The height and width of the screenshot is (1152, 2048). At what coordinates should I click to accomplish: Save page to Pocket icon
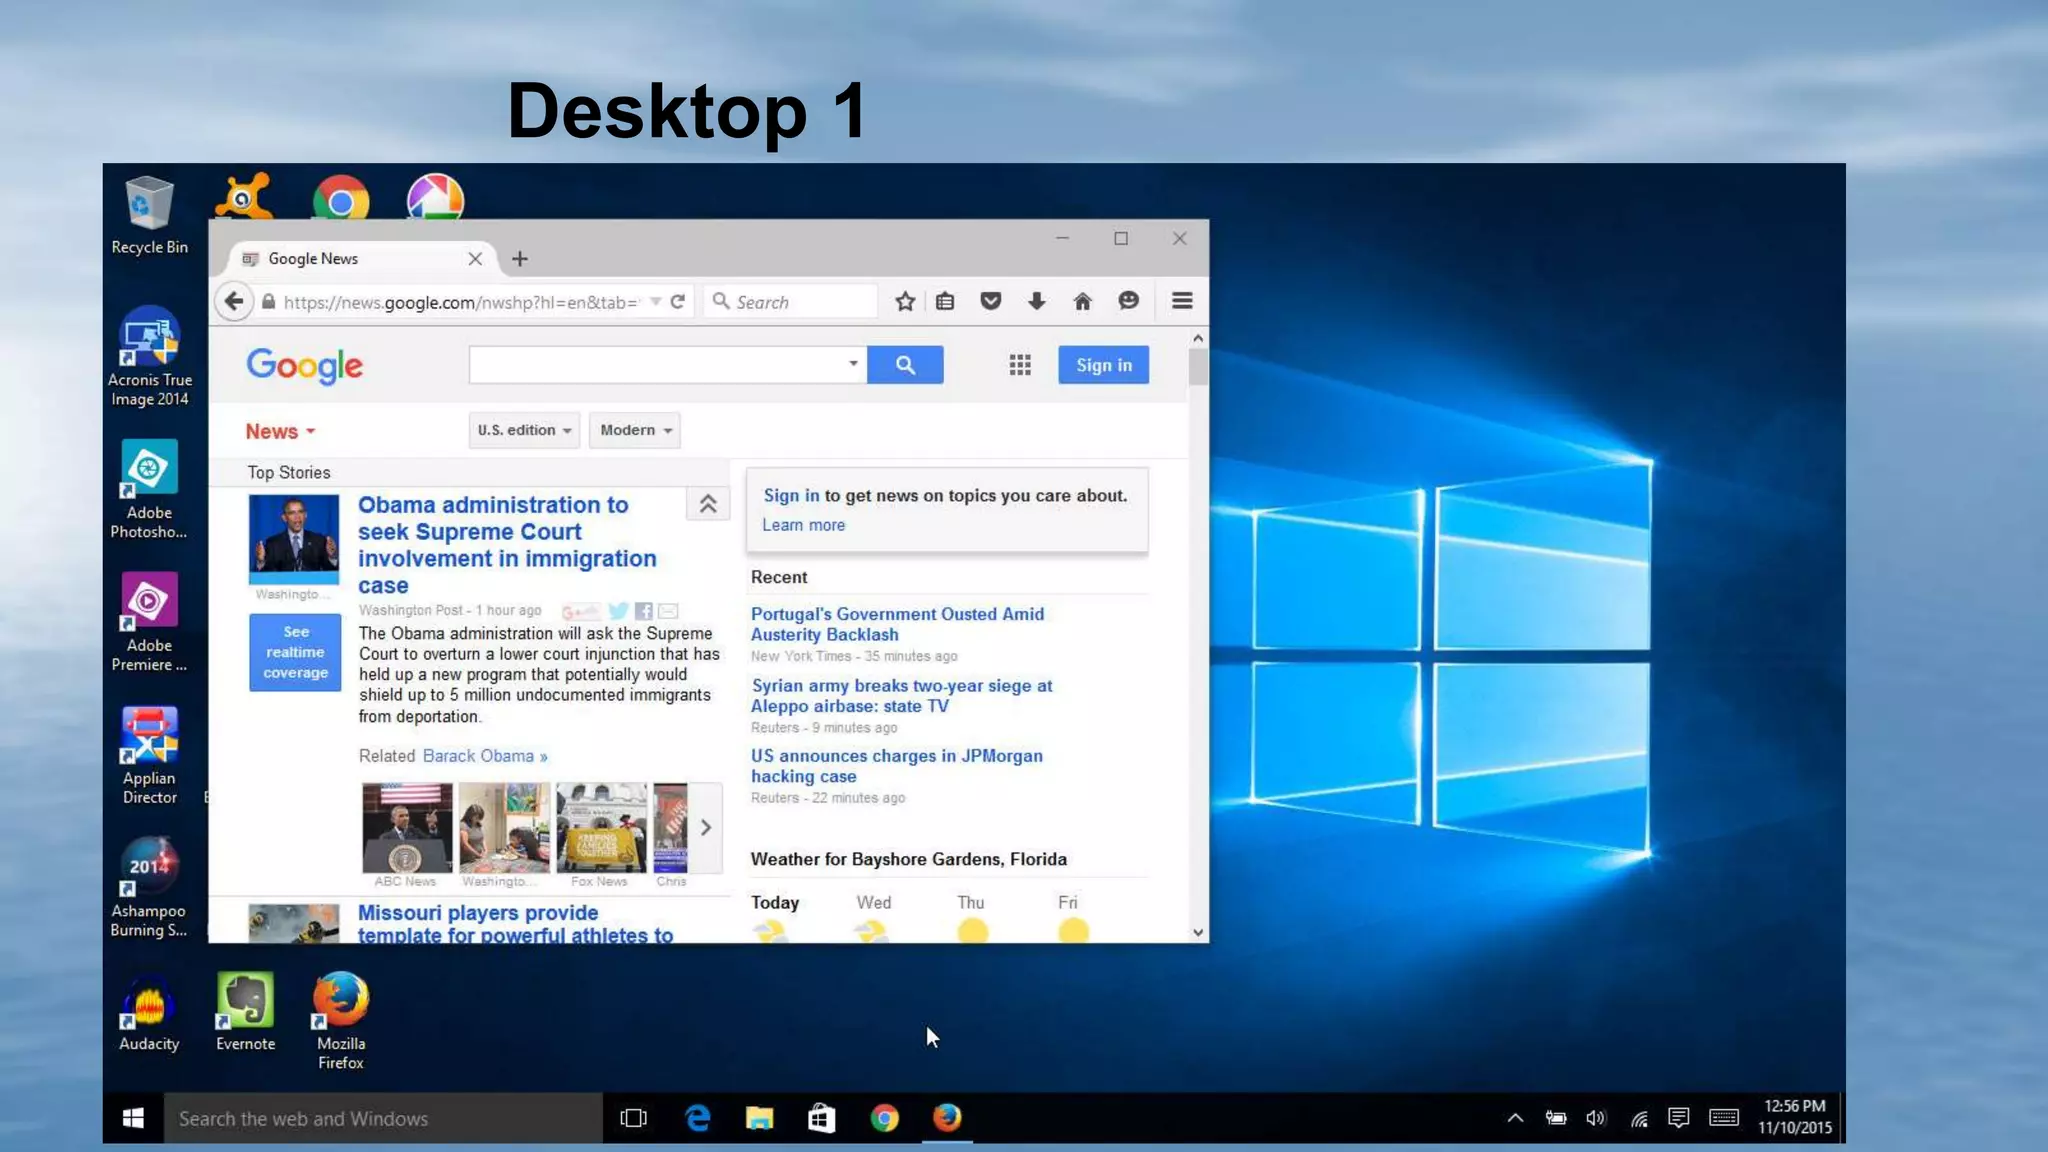click(990, 301)
